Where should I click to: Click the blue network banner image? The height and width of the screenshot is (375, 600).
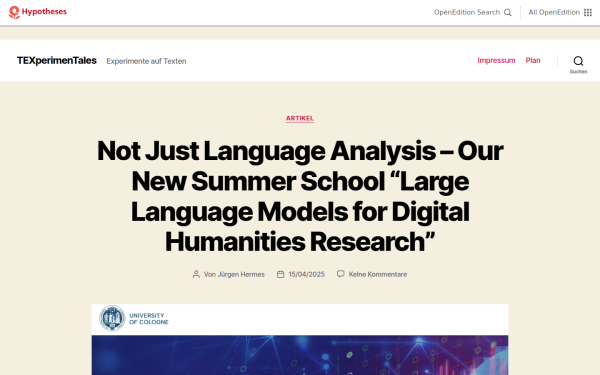pos(300,355)
